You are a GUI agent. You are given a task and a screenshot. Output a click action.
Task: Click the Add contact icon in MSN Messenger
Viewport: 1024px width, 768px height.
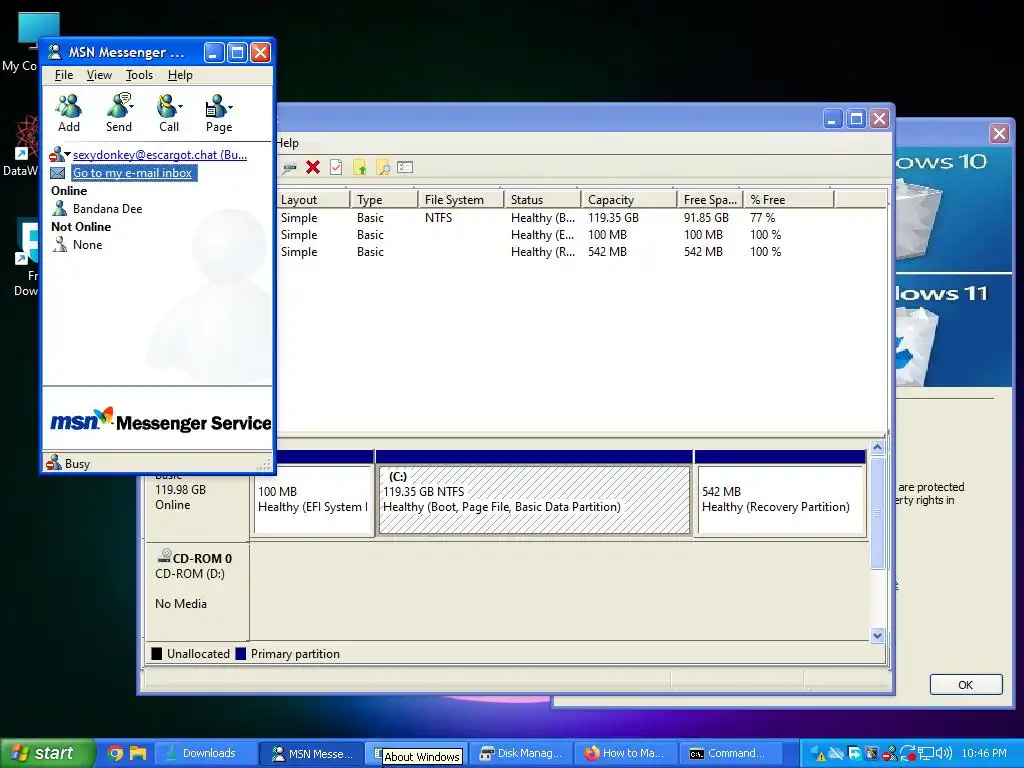(69, 106)
